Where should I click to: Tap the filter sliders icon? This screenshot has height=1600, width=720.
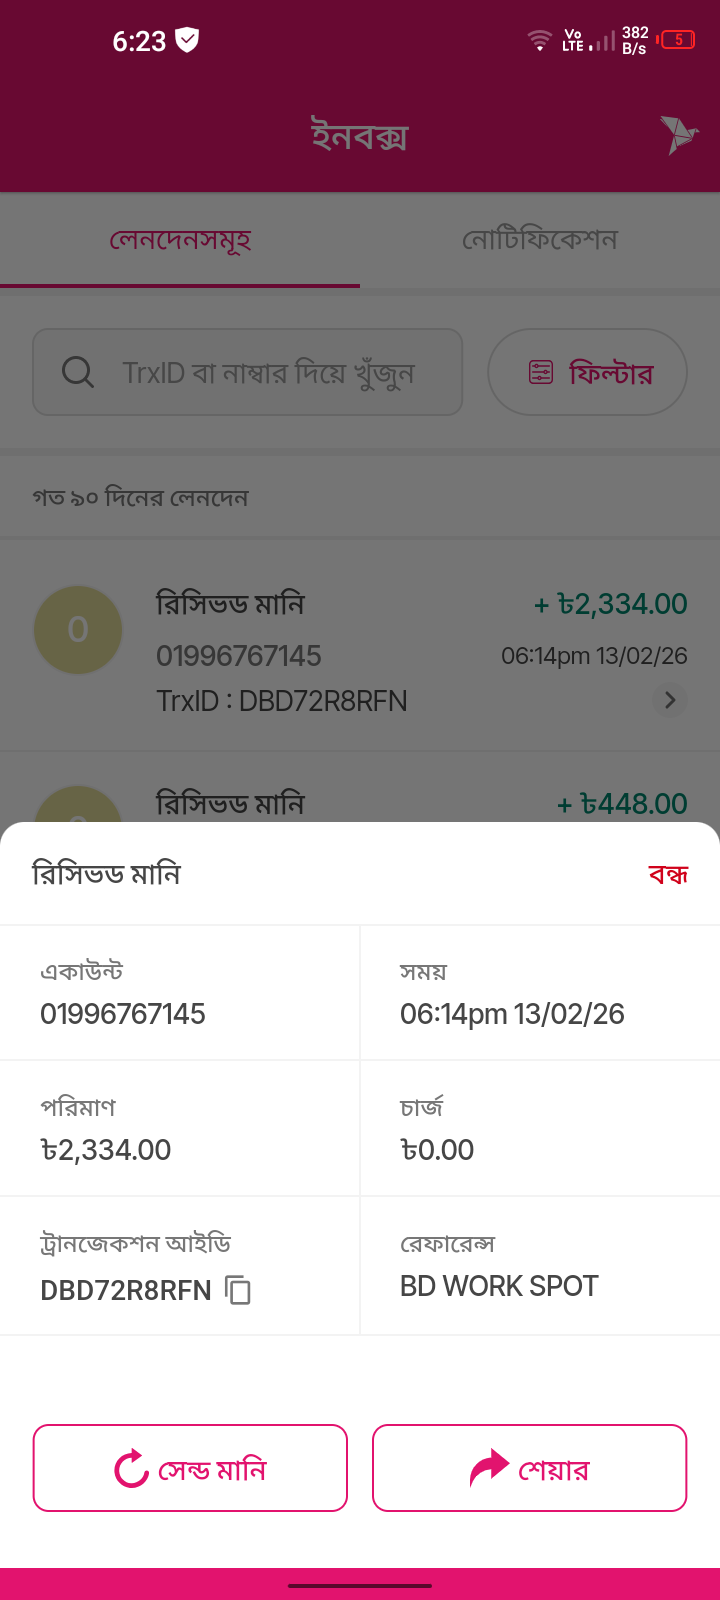pos(541,373)
